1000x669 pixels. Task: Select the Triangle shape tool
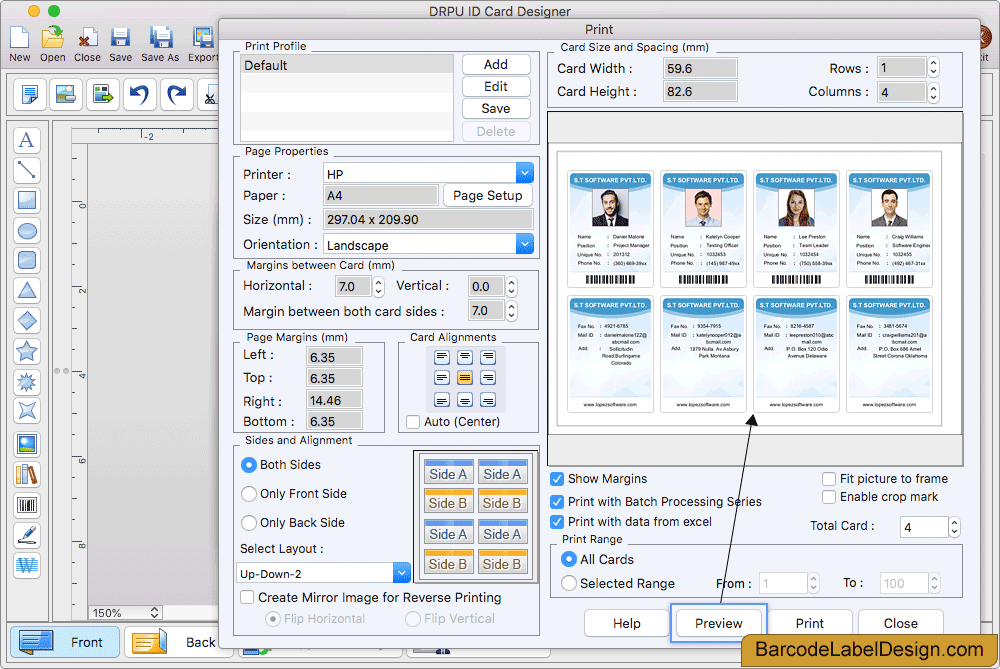point(27,291)
